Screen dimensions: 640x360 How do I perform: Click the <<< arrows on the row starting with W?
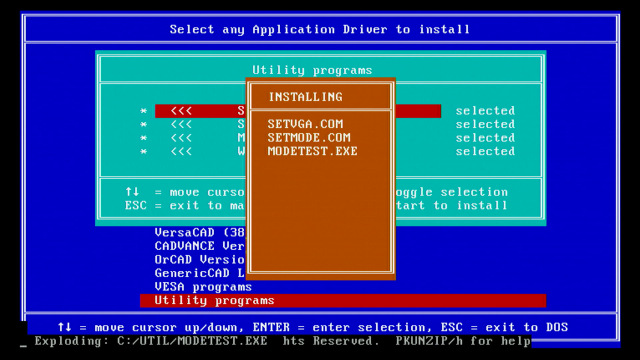[x=181, y=151]
